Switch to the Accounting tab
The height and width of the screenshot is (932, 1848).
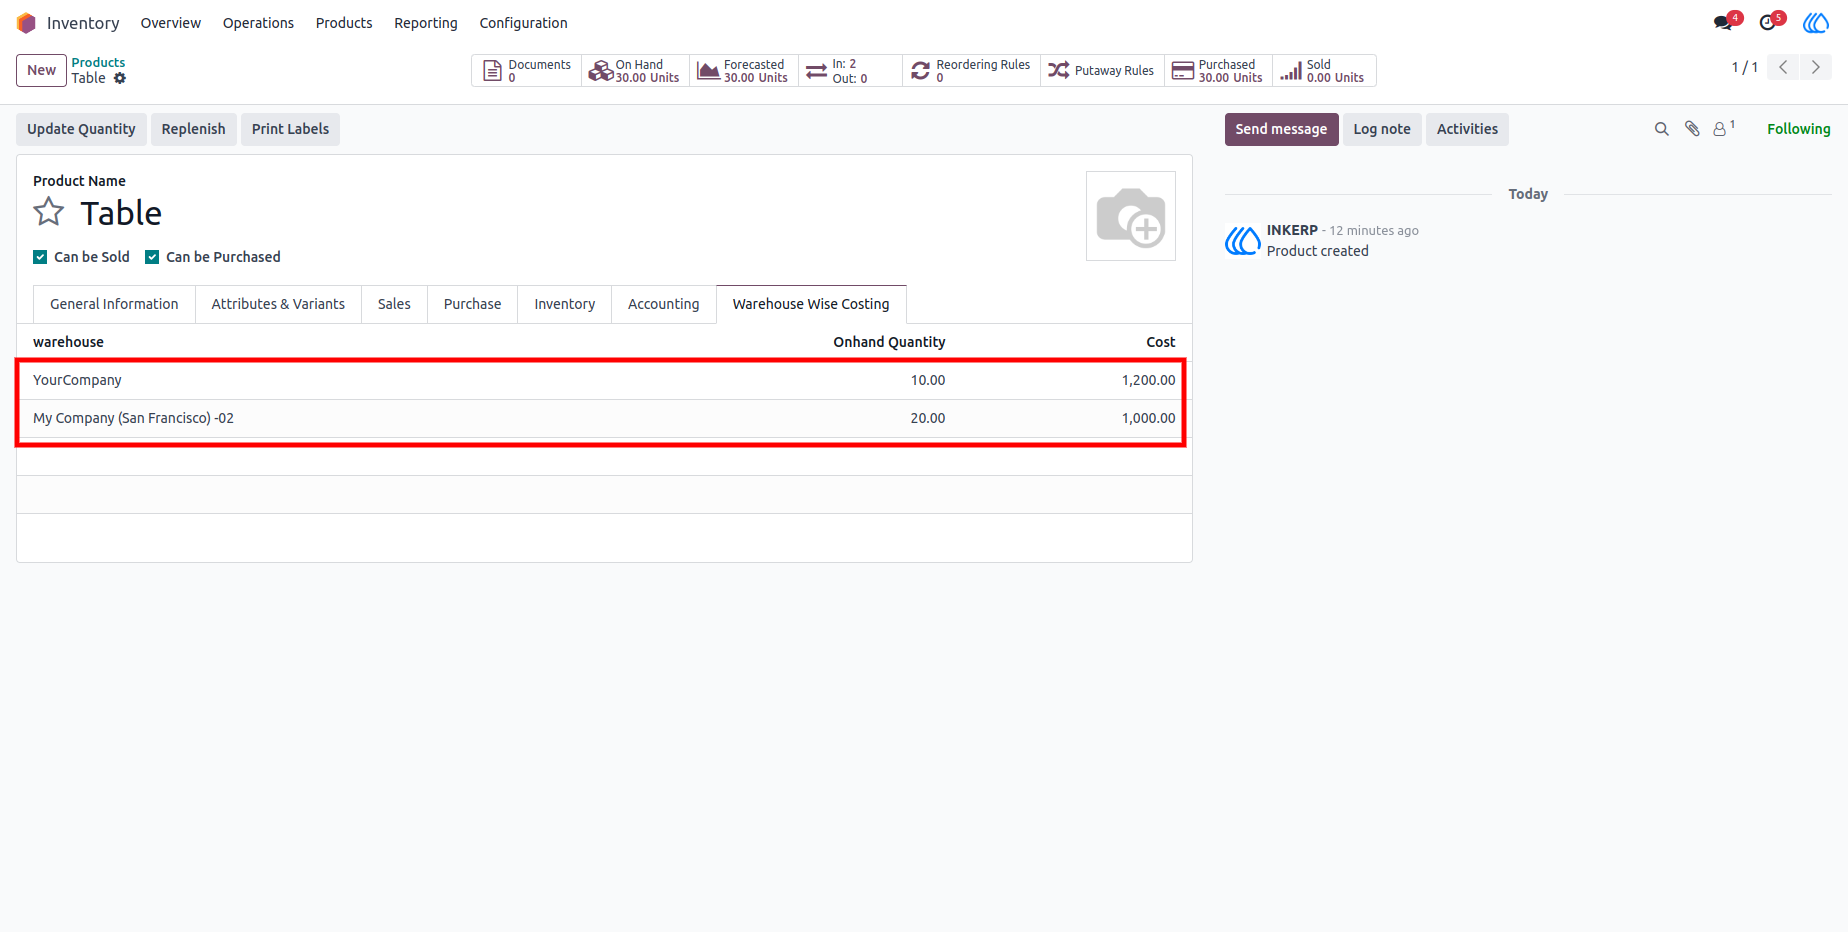pyautogui.click(x=663, y=304)
